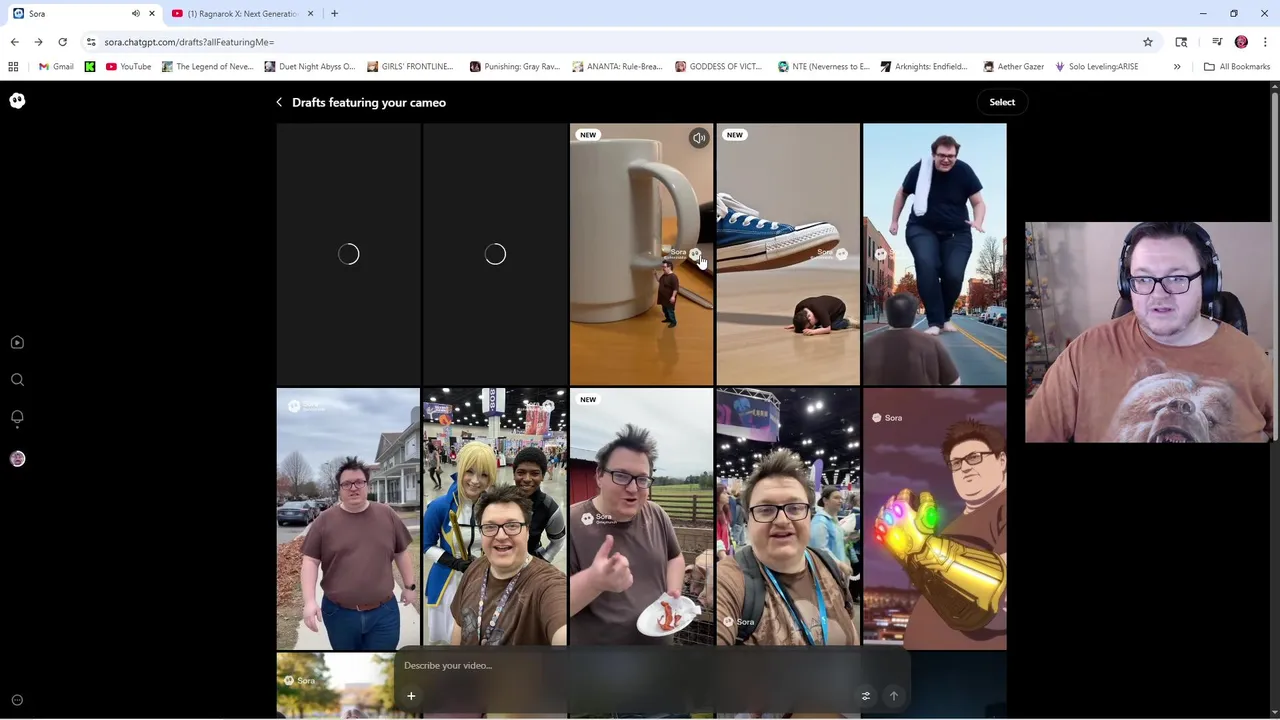This screenshot has width=1280, height=720.
Task: Open The Legend of Neve... bookmark
Action: tap(207, 67)
